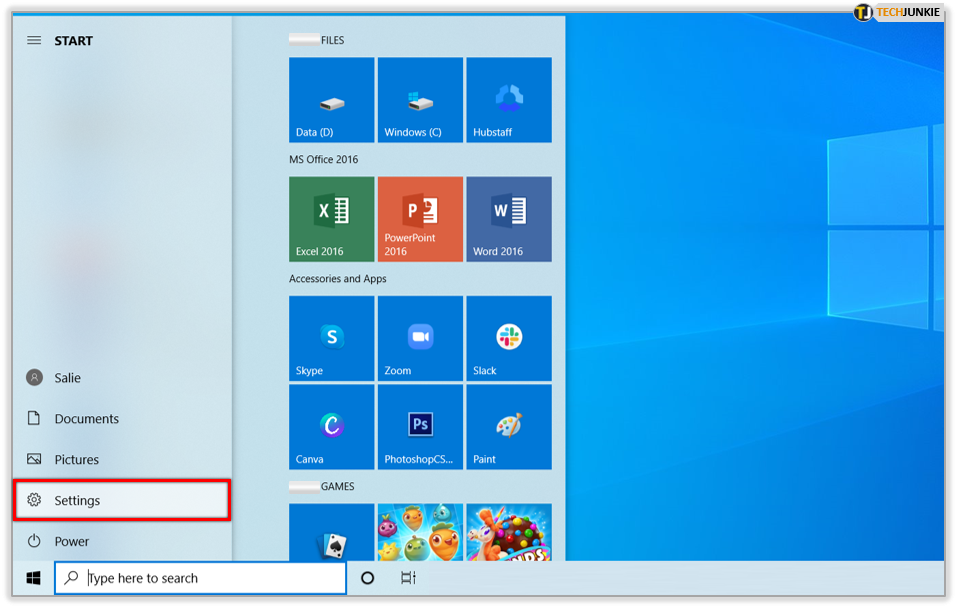
Task: Open Task View from the taskbar
Action: [x=408, y=578]
